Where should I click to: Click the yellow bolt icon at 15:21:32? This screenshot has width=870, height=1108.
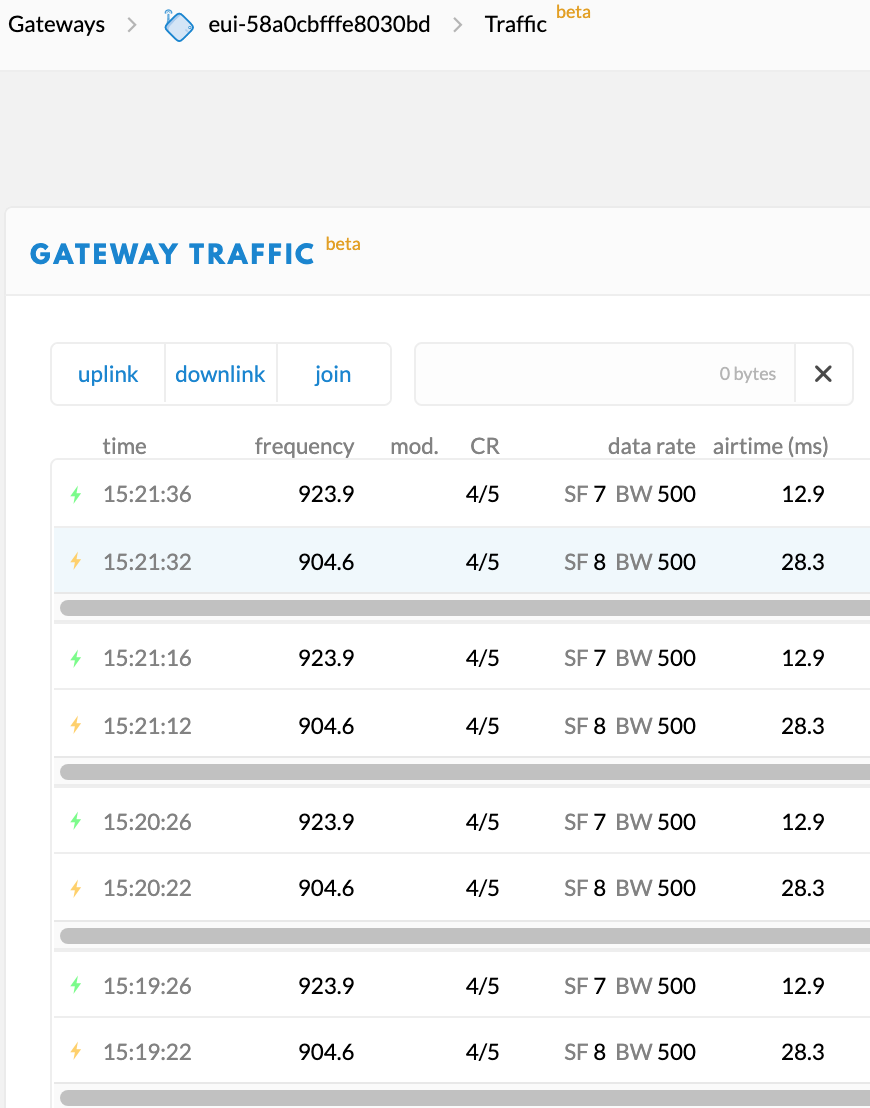(76, 562)
